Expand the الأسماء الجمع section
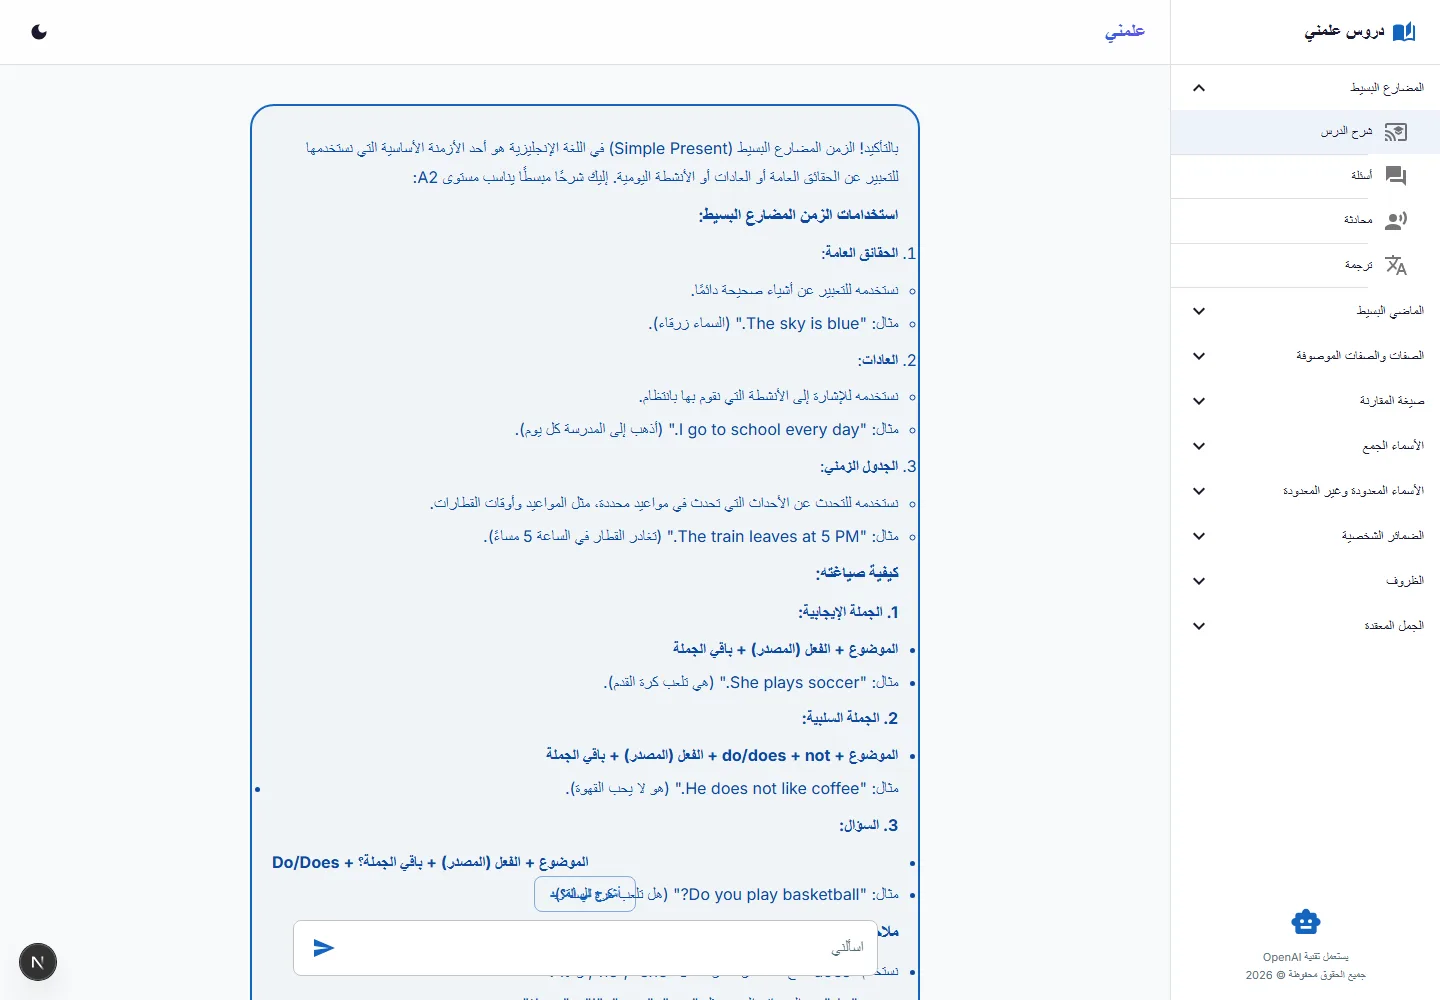 1305,446
